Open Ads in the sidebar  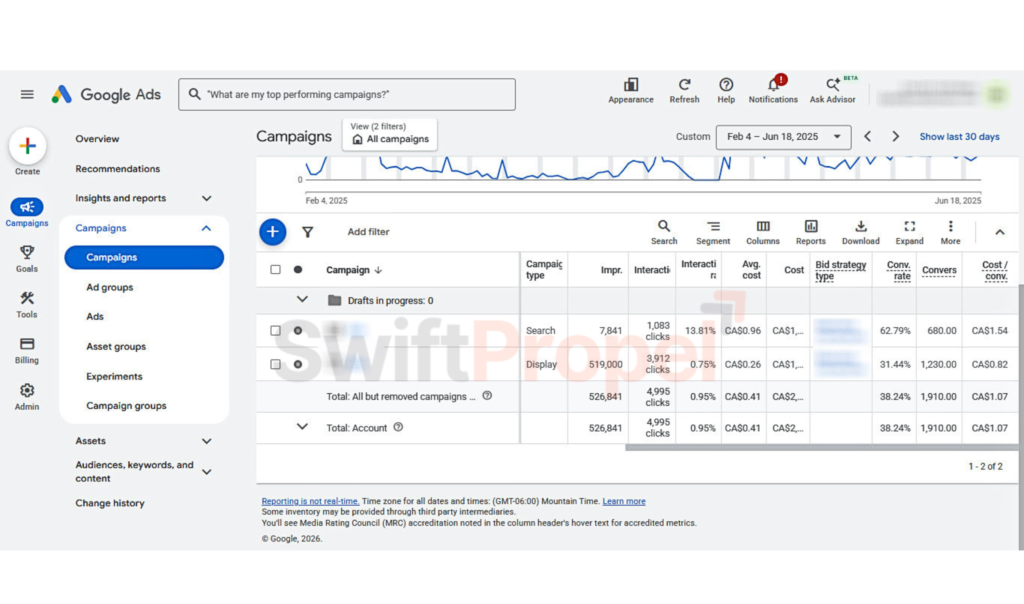pyautogui.click(x=95, y=317)
